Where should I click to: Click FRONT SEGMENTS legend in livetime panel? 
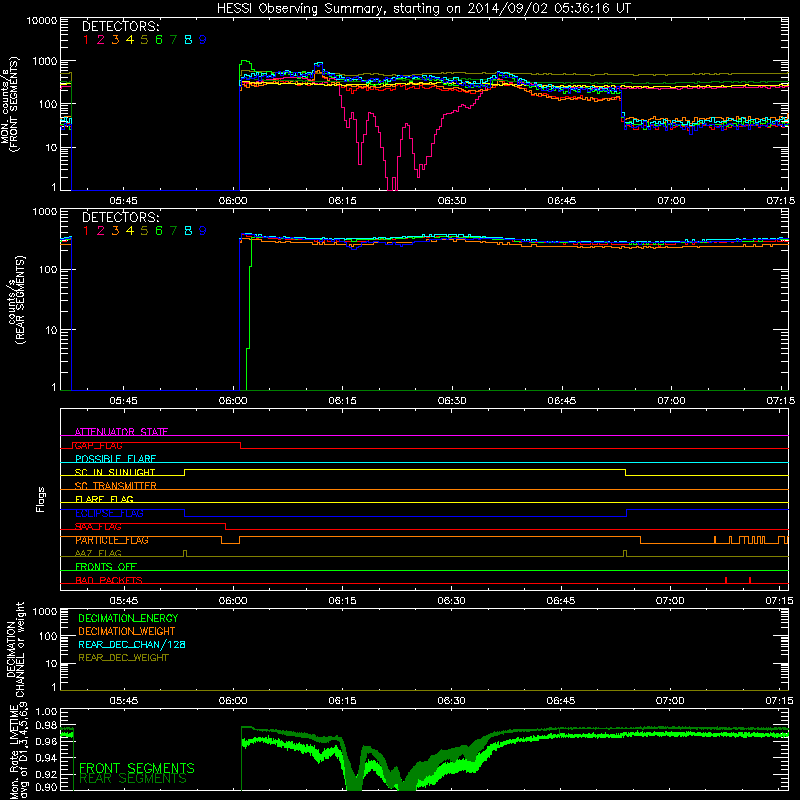point(137,768)
